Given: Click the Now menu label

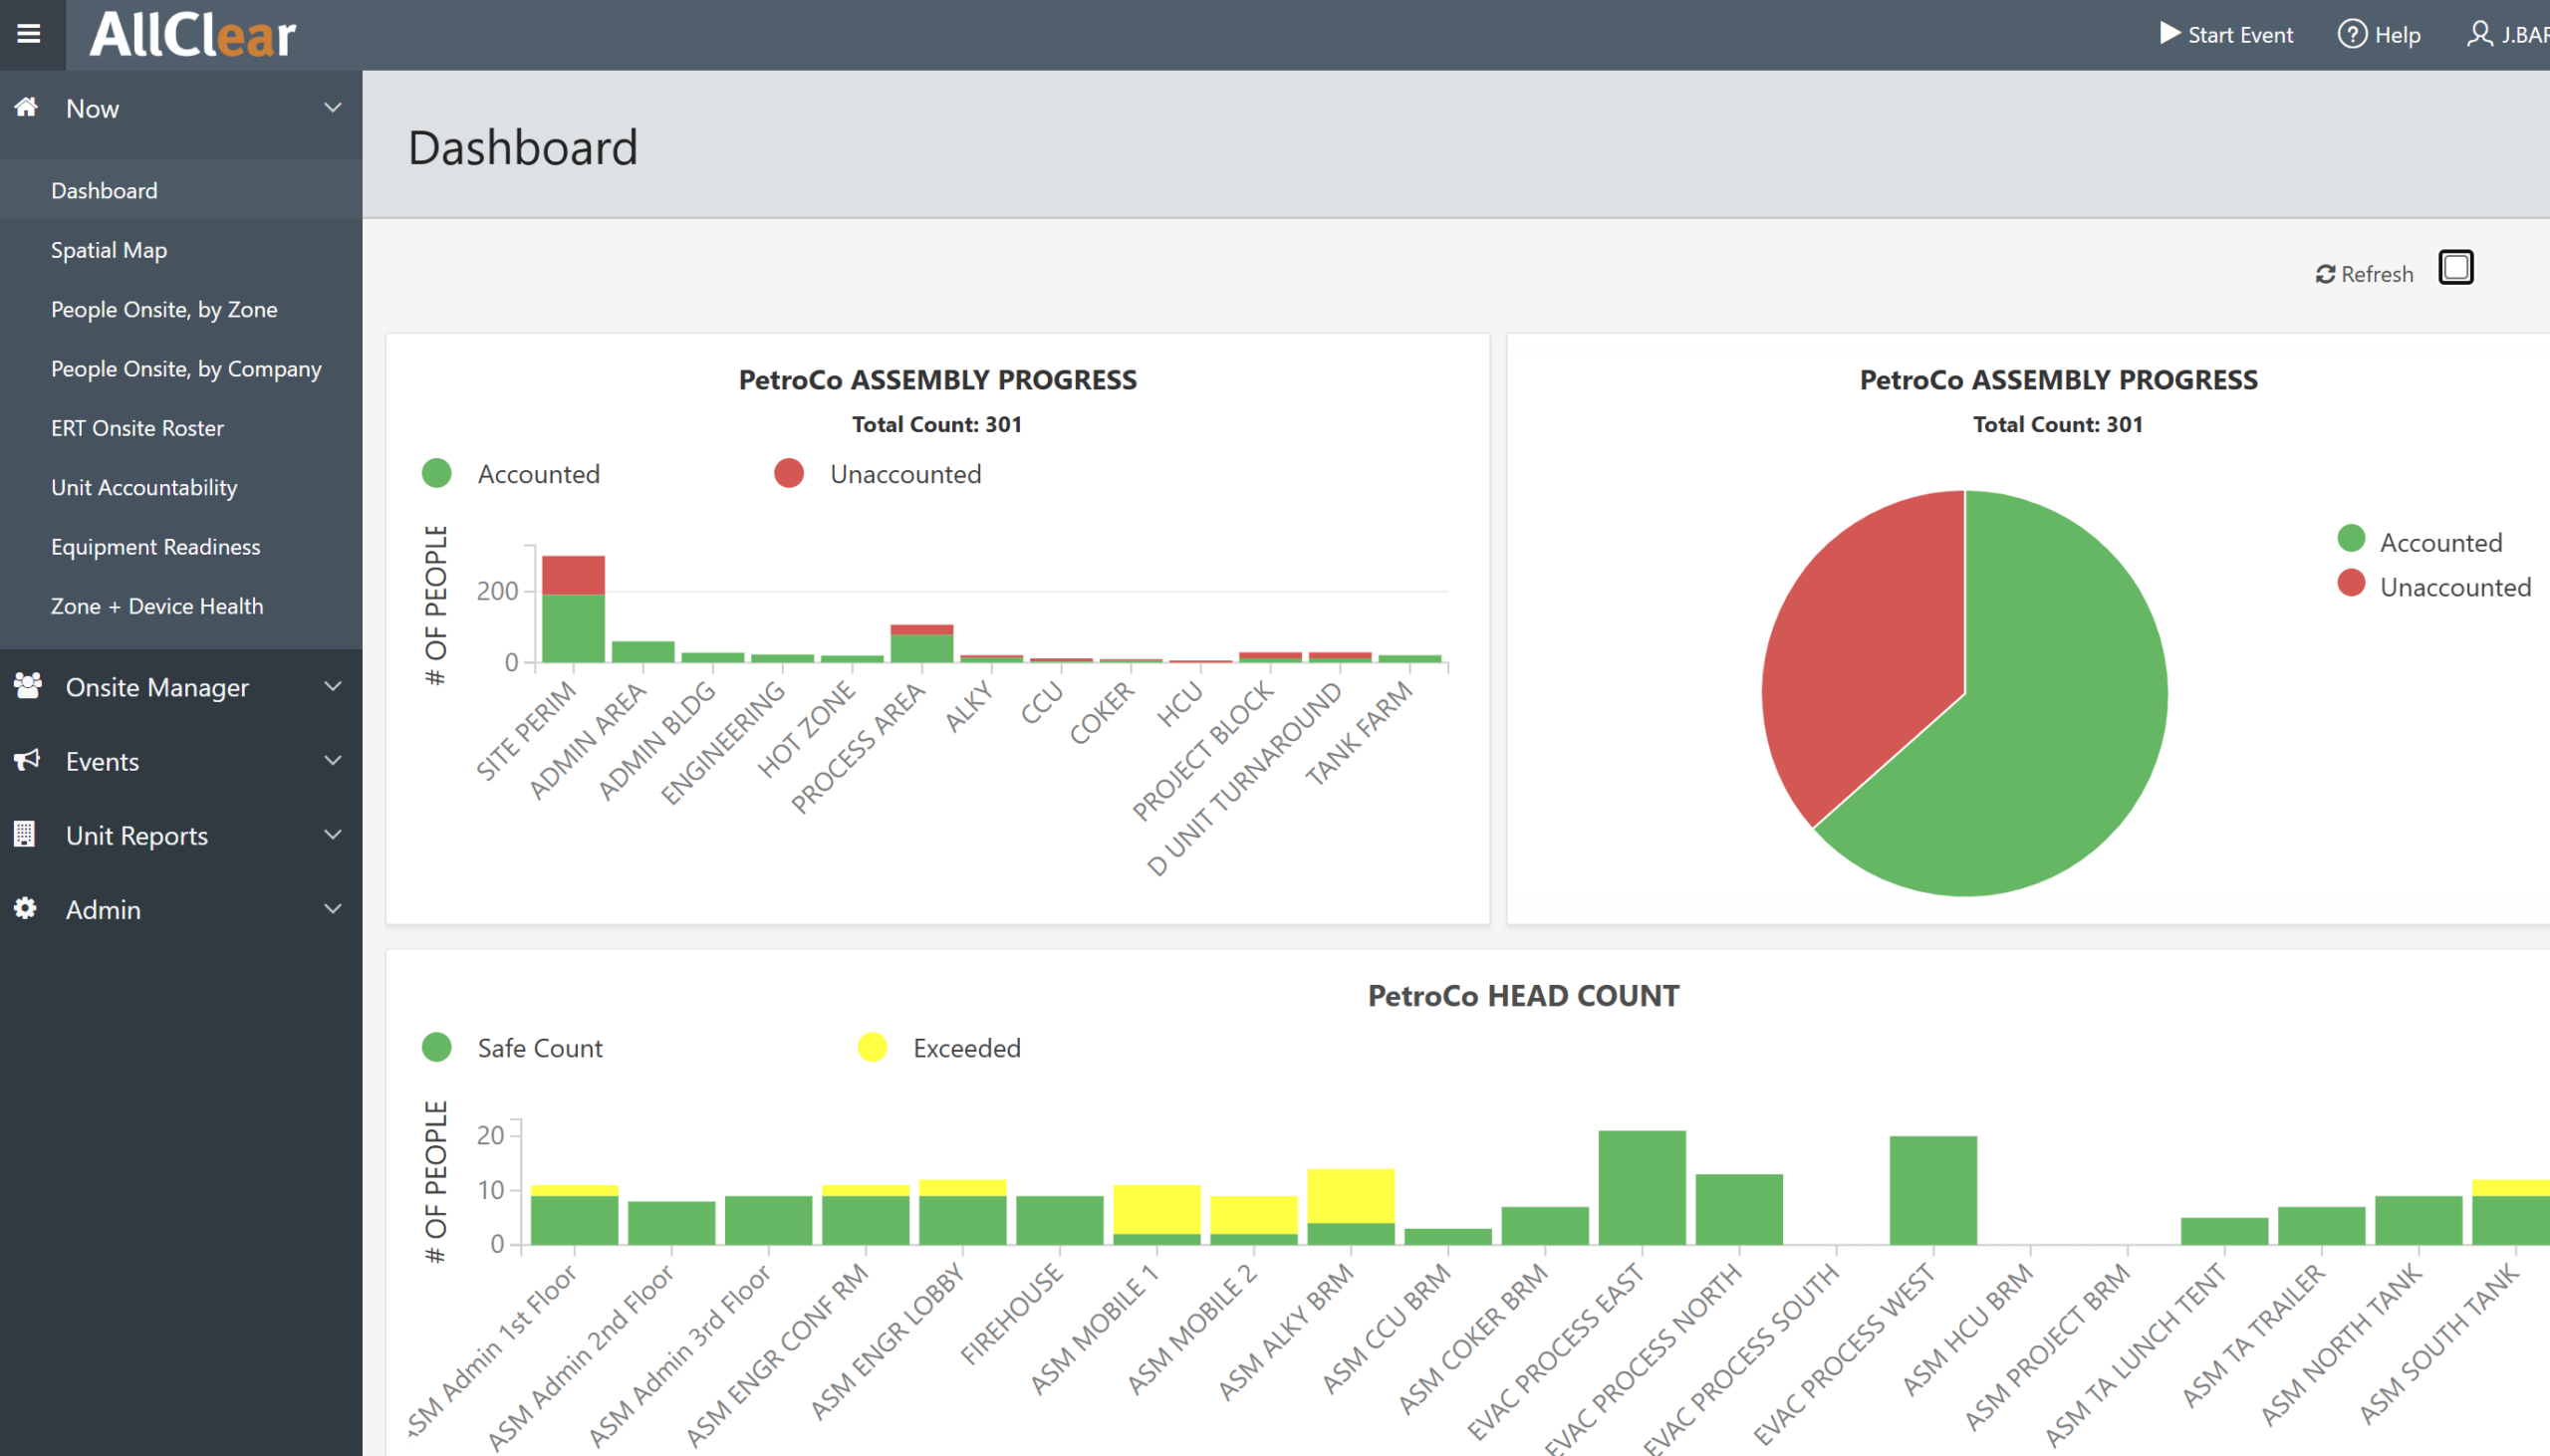Looking at the screenshot, I should click(92, 108).
